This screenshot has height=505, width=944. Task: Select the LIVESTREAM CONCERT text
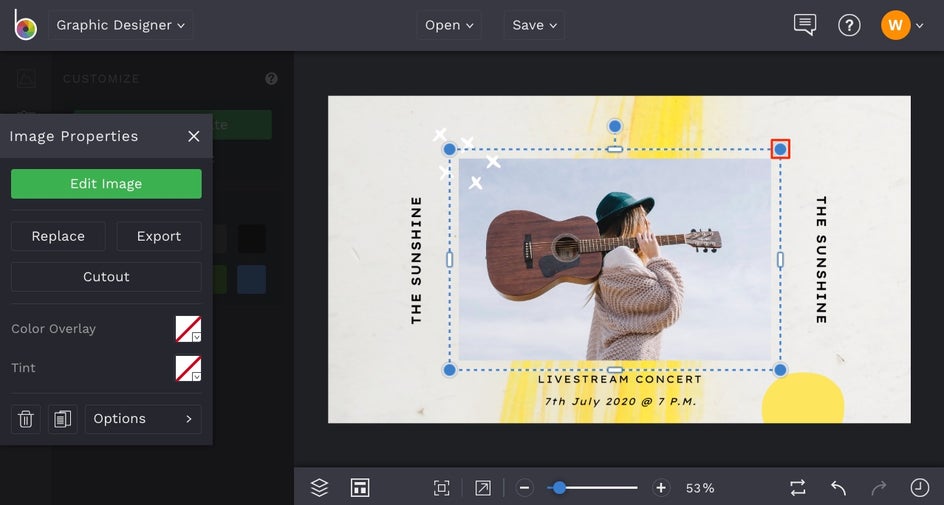(x=620, y=379)
